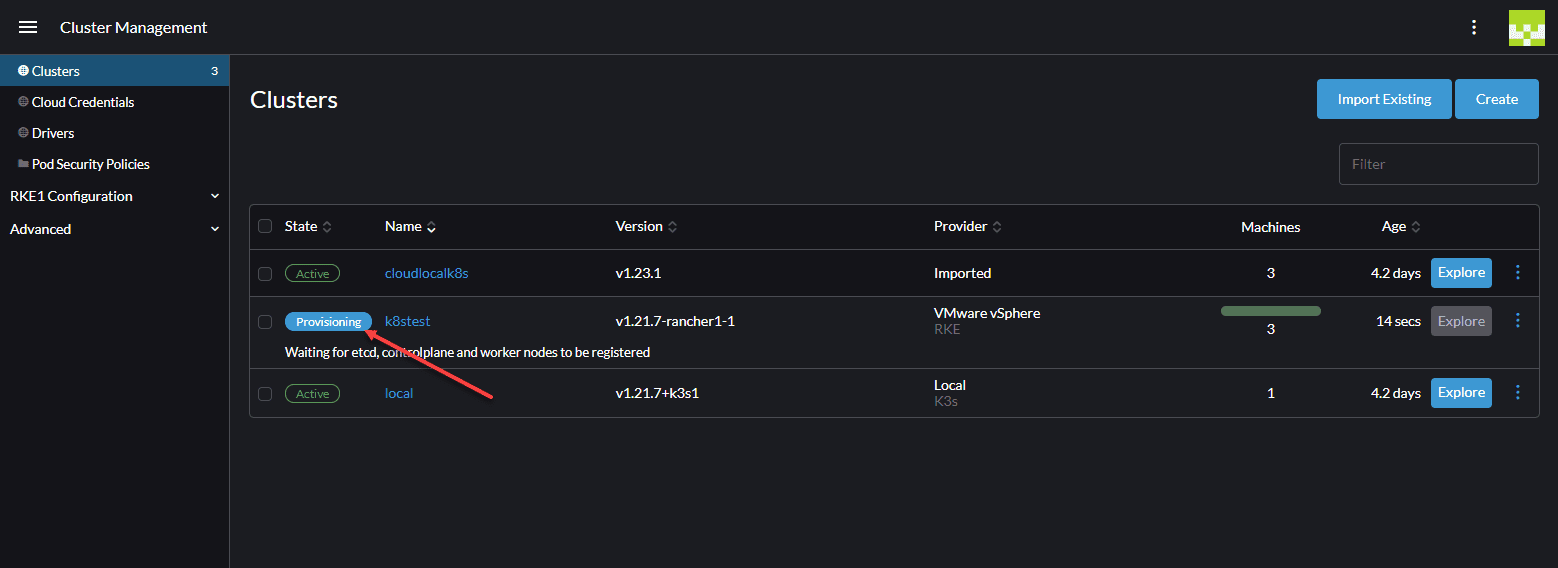This screenshot has height=568, width=1558.
Task: Open the k8stest cluster link
Action: 407,321
